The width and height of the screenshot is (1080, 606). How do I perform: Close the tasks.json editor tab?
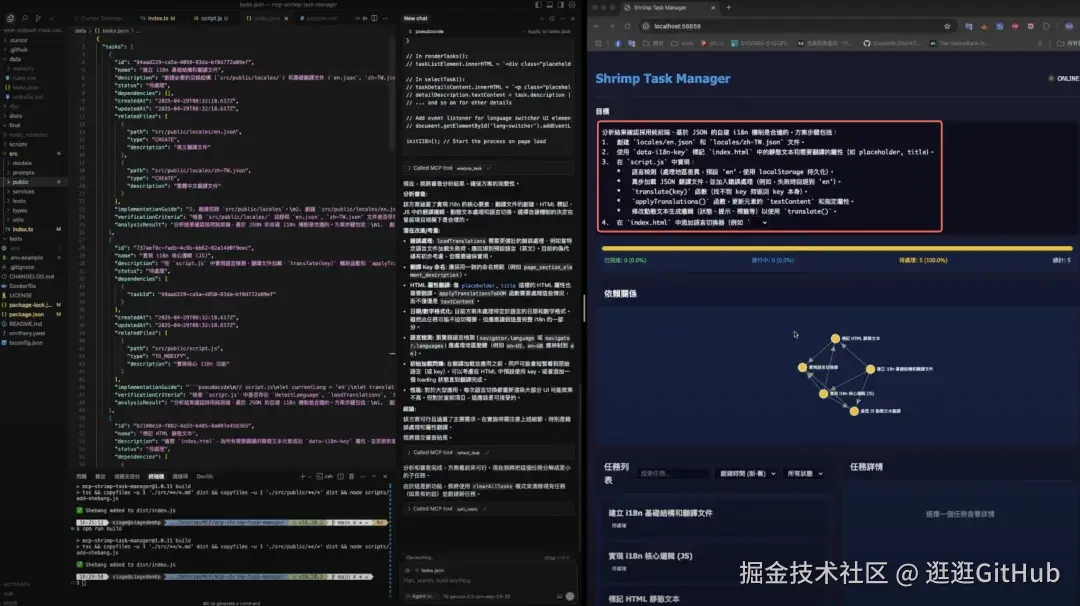tap(286, 18)
